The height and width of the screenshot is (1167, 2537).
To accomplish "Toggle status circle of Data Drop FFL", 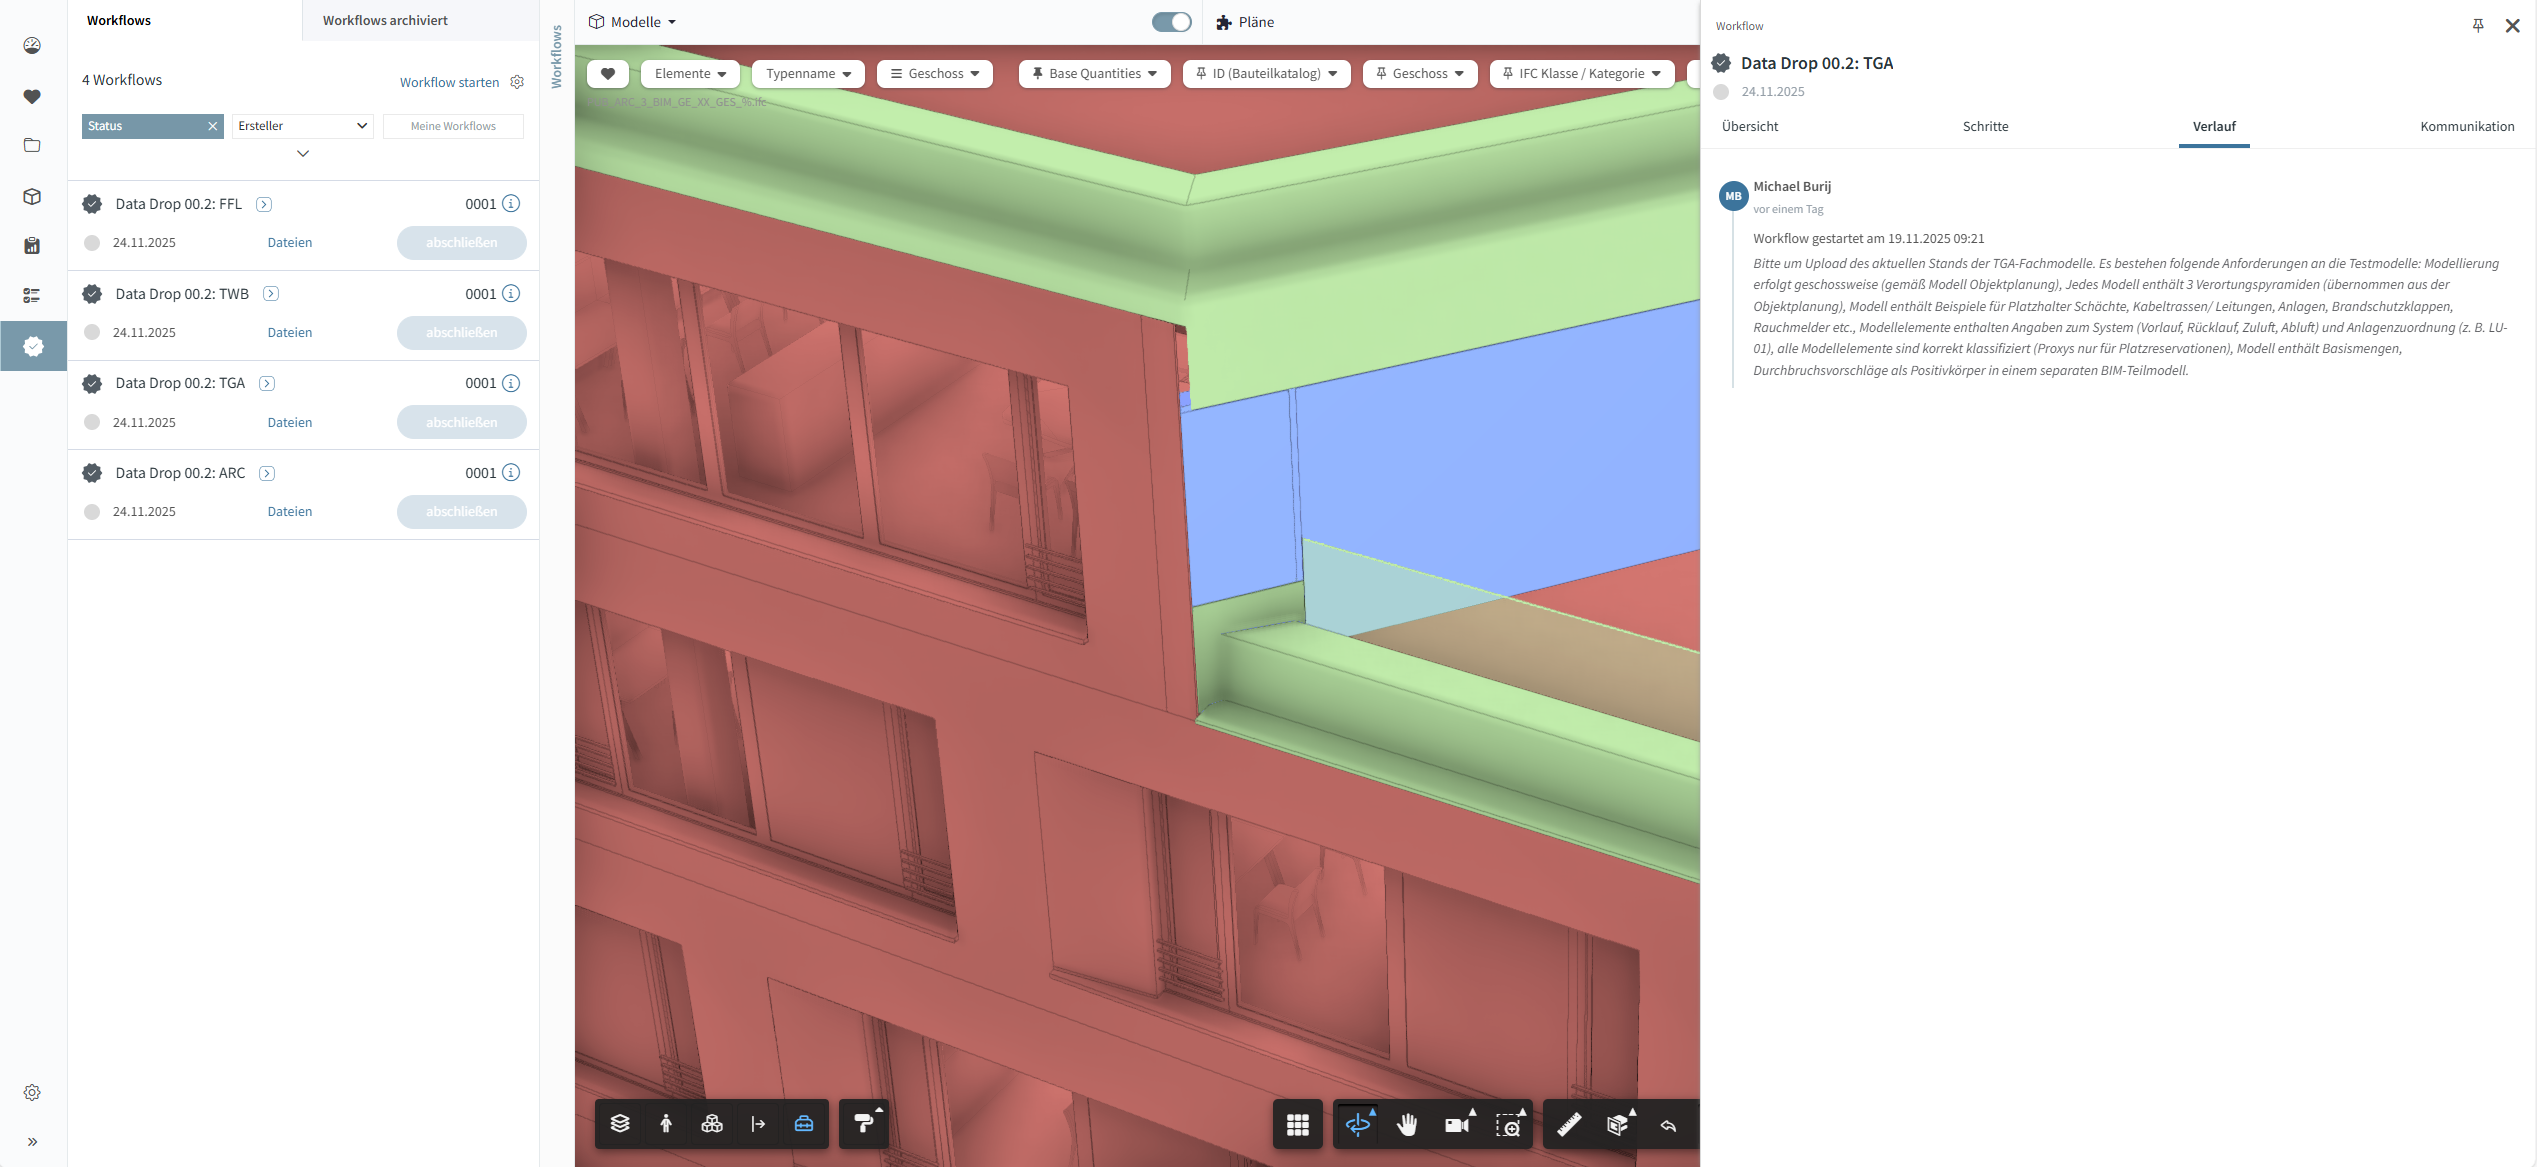I will 92,243.
